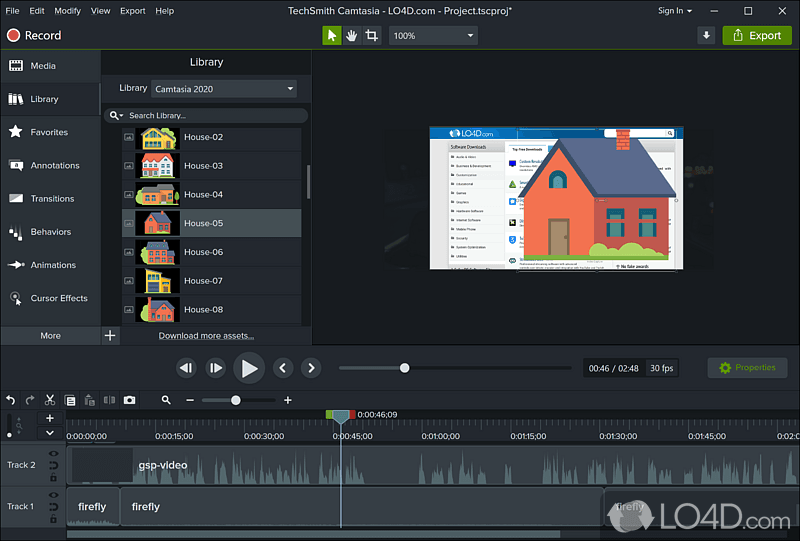Toggle Track 1 visibility eye
Viewport: 800px width, 541px height.
click(x=54, y=495)
